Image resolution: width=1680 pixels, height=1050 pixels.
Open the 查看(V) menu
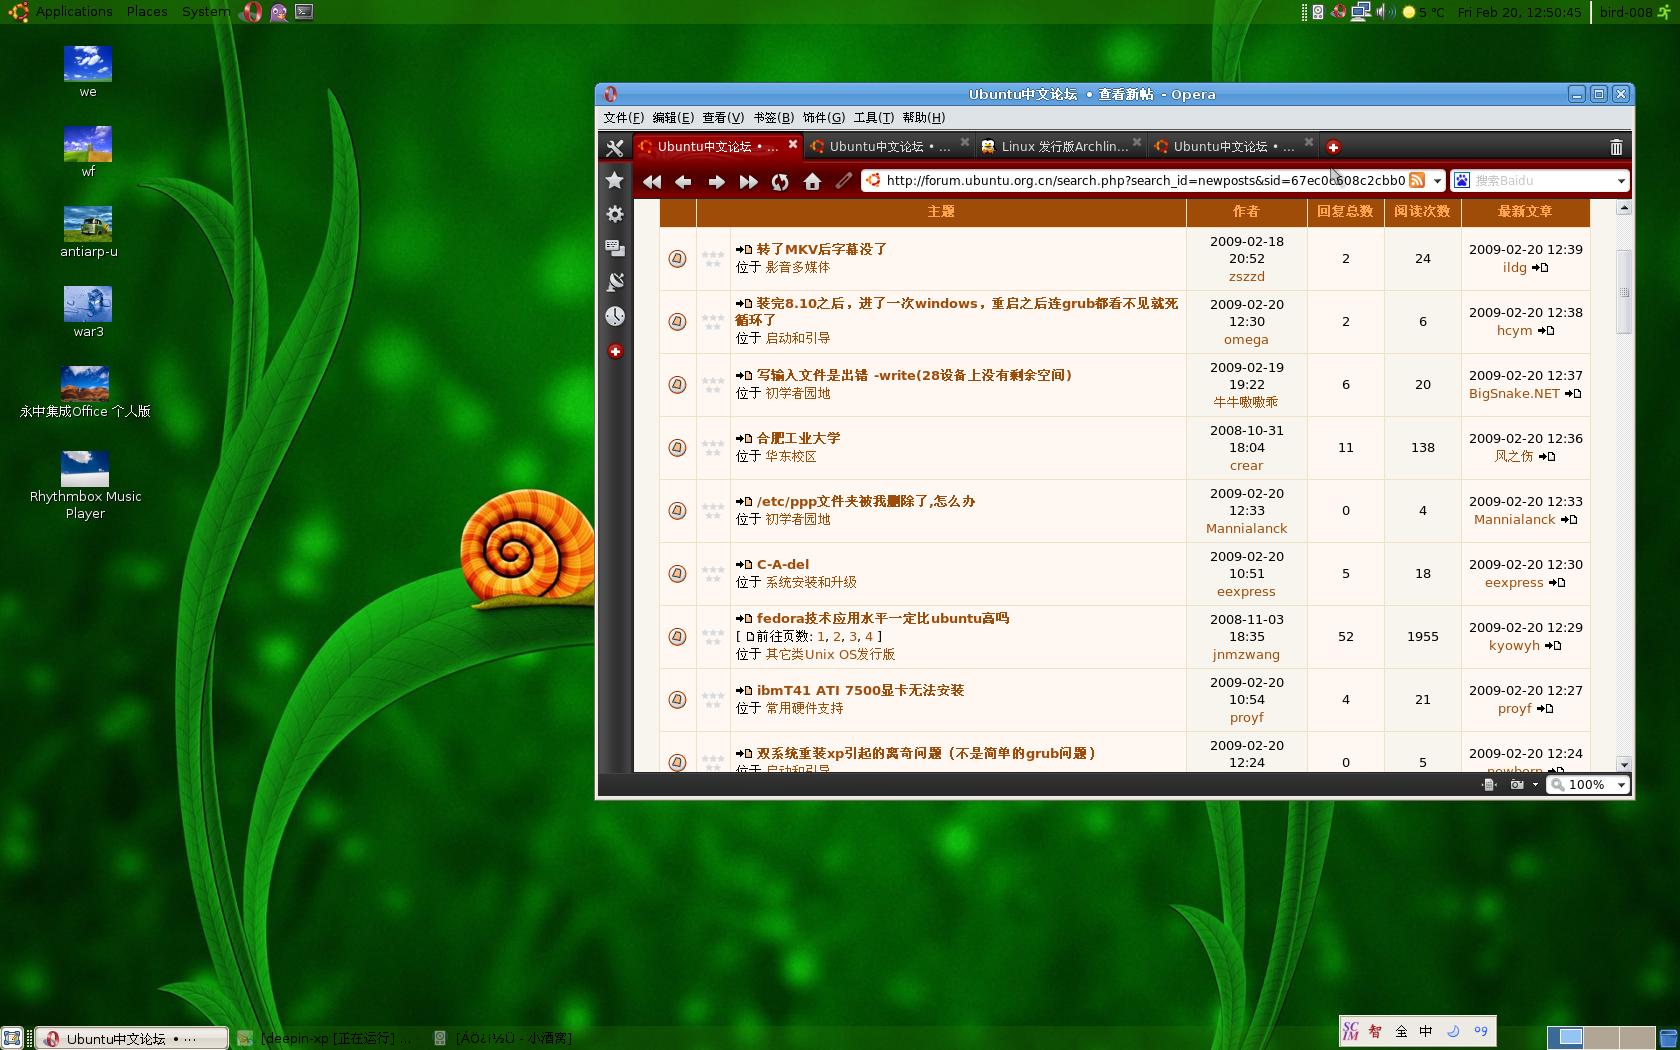point(723,118)
